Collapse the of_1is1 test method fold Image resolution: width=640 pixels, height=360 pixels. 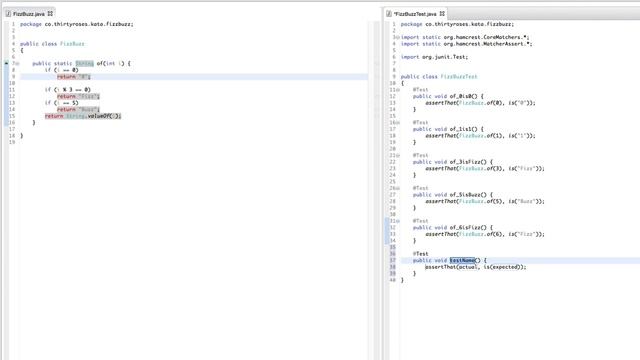coord(398,122)
